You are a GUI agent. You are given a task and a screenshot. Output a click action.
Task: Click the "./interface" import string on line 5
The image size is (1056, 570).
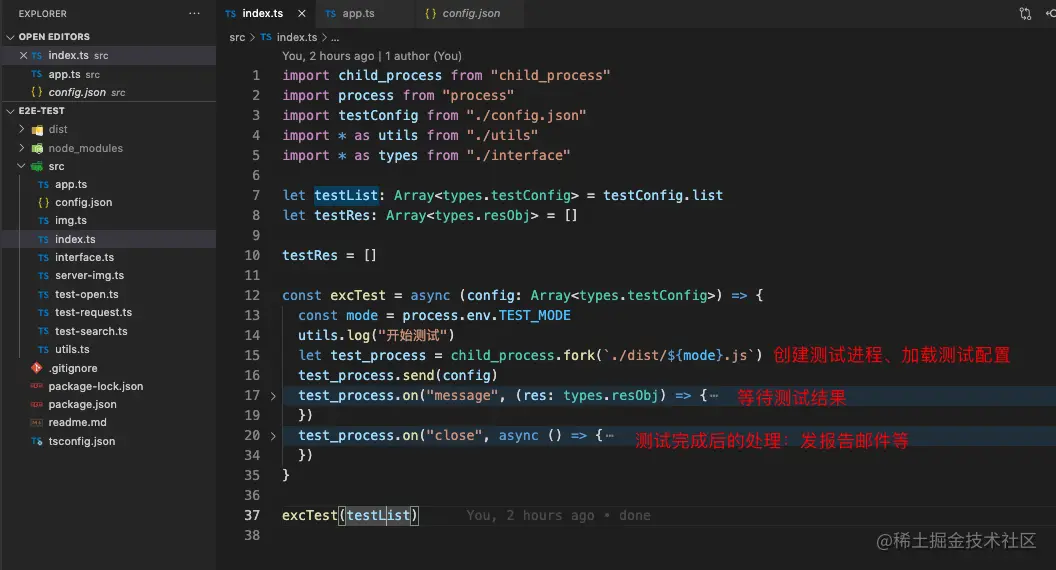click(519, 156)
